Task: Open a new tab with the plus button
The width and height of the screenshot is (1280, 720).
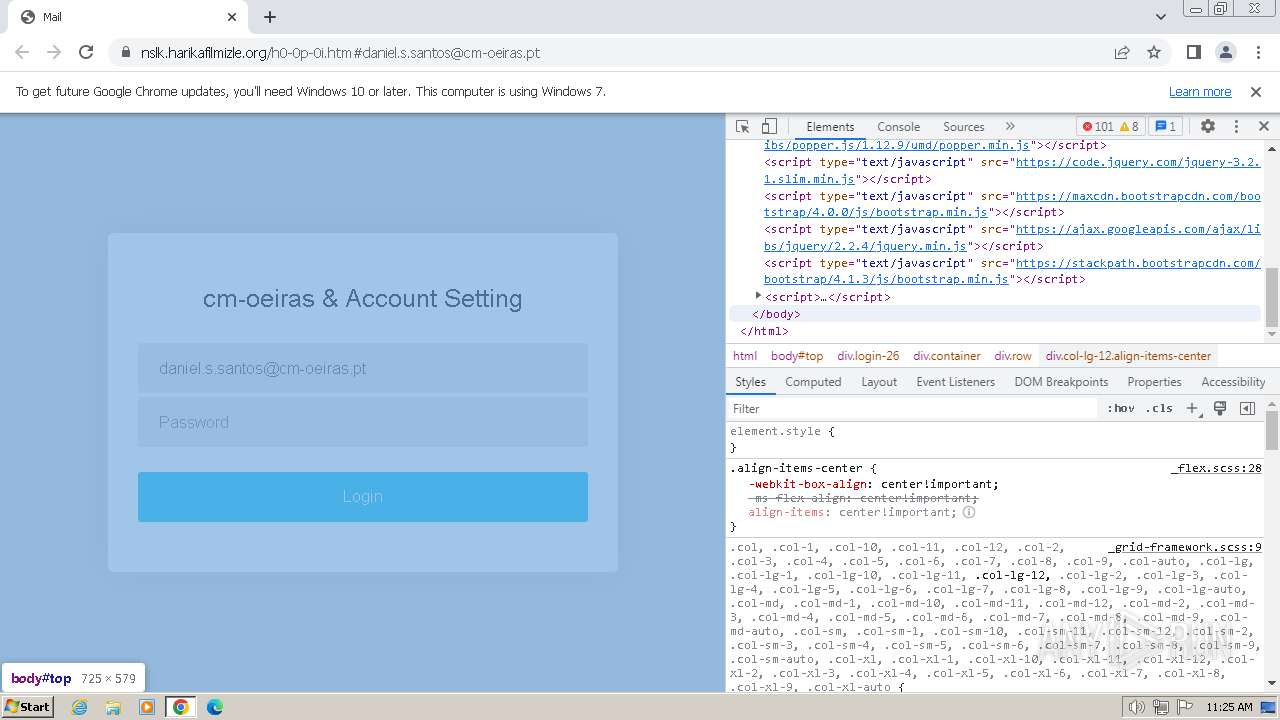Action: click(x=270, y=17)
